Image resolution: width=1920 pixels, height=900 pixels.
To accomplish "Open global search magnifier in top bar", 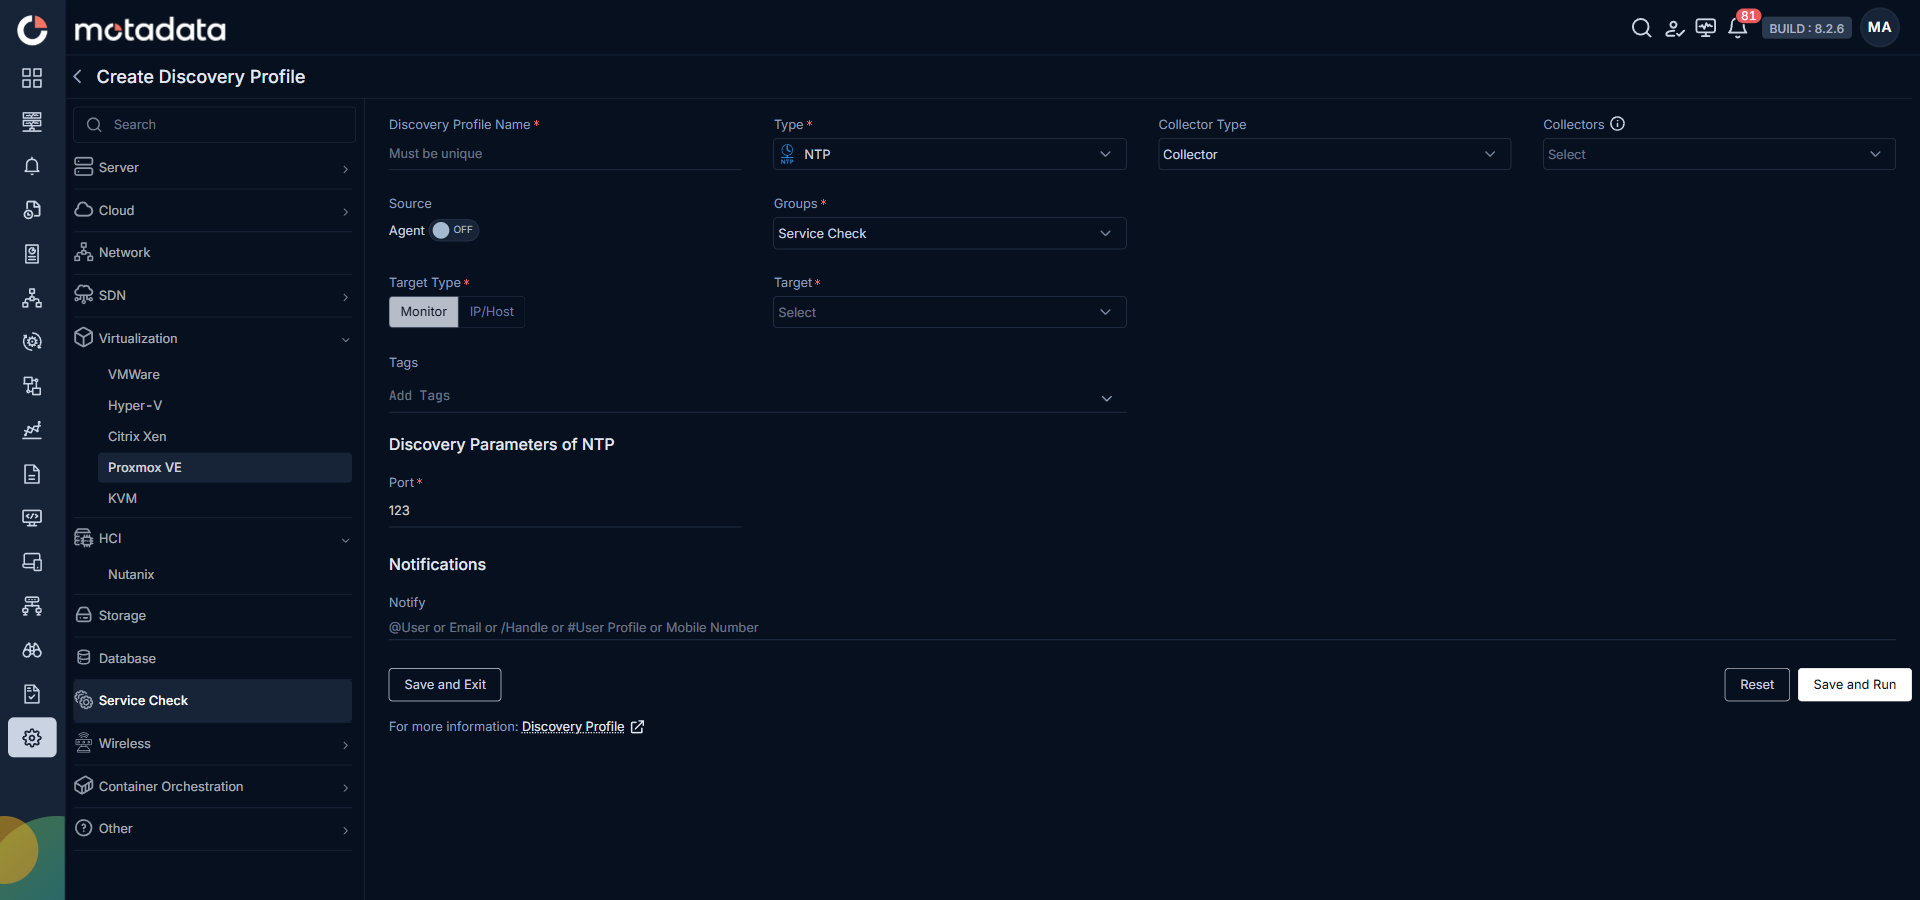I will [x=1641, y=28].
